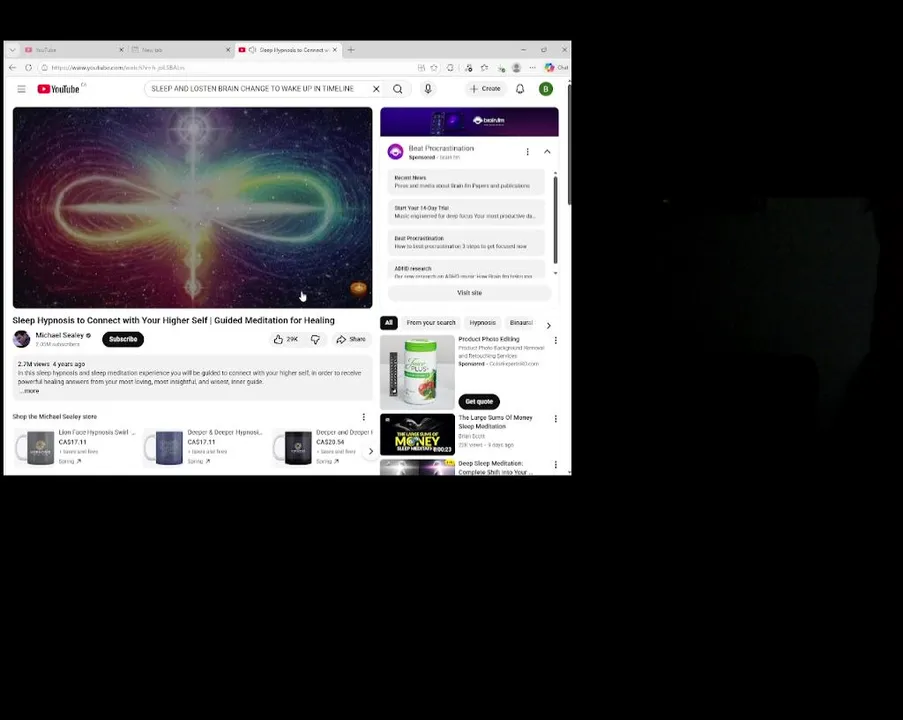Open the brain.fm banner ad image
Image resolution: width=903 pixels, height=720 pixels.
pyautogui.click(x=469, y=122)
